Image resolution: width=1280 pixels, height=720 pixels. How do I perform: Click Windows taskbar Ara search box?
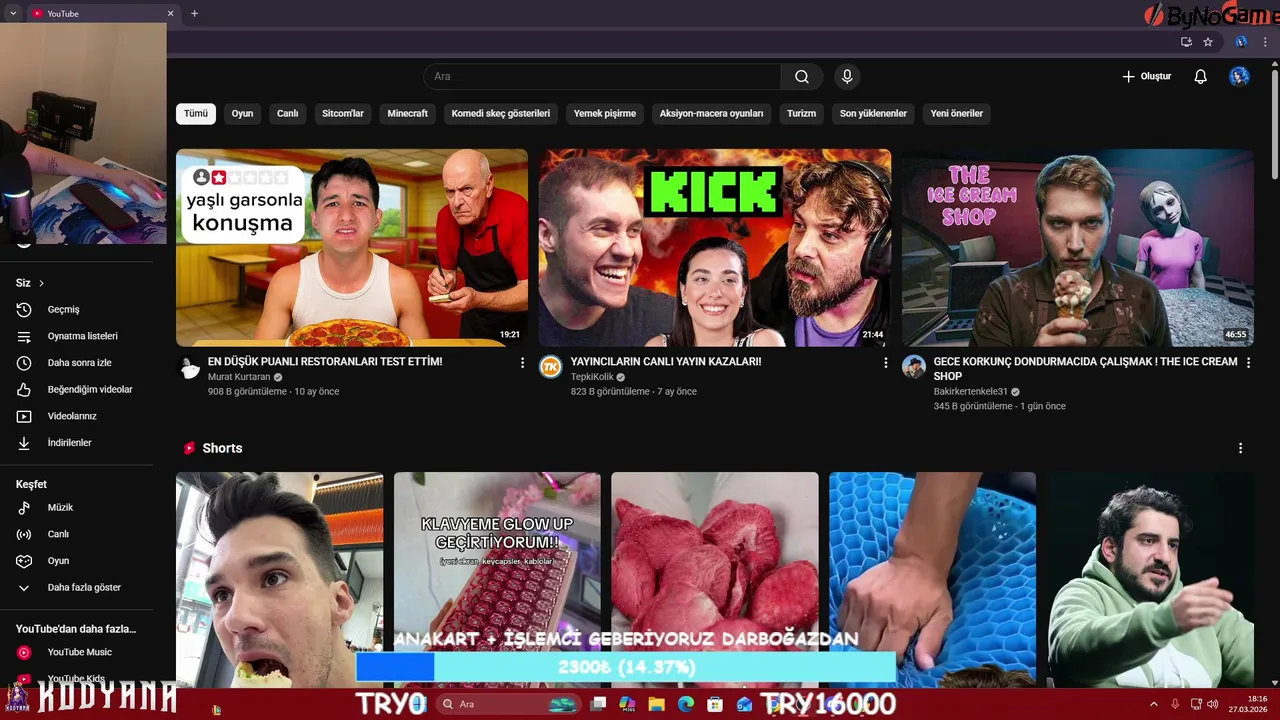click(508, 704)
